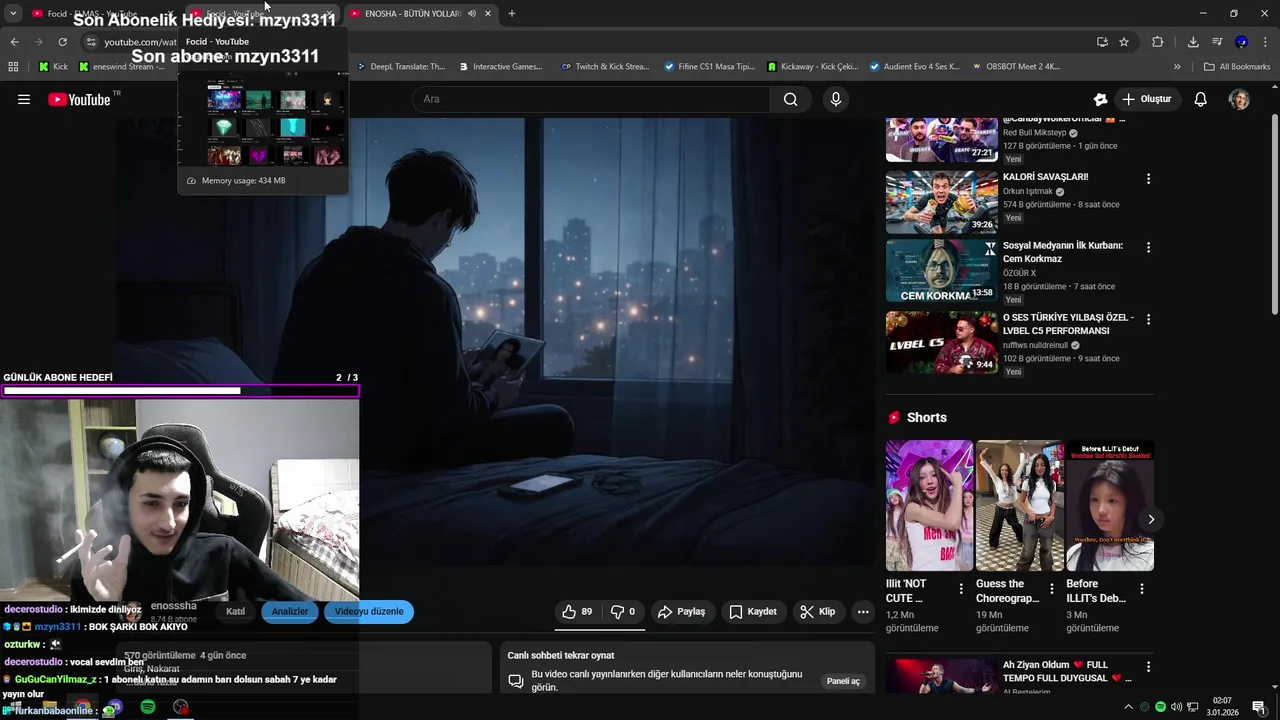Open KALORİ SAVAŞLARI!! video thumbnail
Viewport: 1280px width, 720px height.
(x=941, y=202)
